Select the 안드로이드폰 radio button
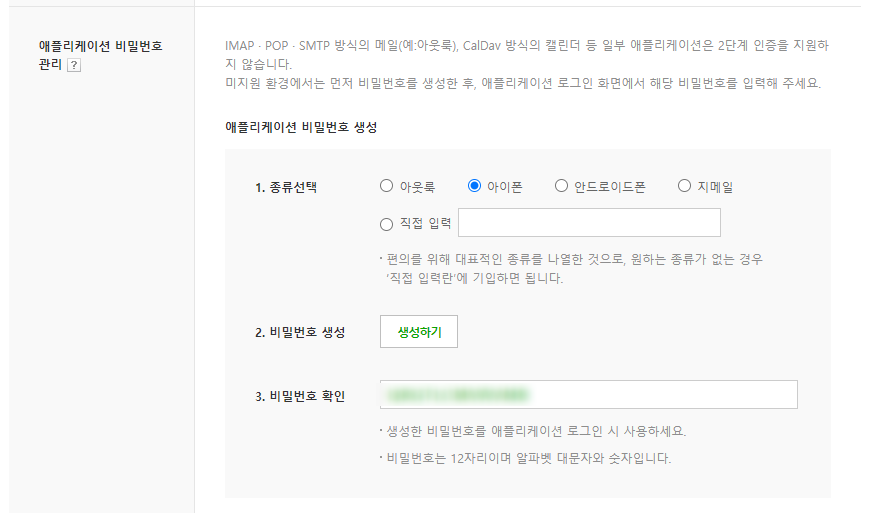875x513 pixels. click(x=561, y=186)
